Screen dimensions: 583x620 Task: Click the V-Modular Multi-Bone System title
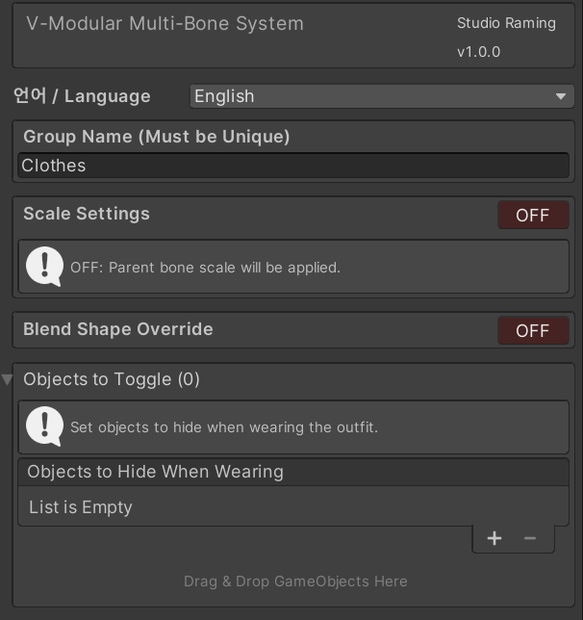pos(165,23)
